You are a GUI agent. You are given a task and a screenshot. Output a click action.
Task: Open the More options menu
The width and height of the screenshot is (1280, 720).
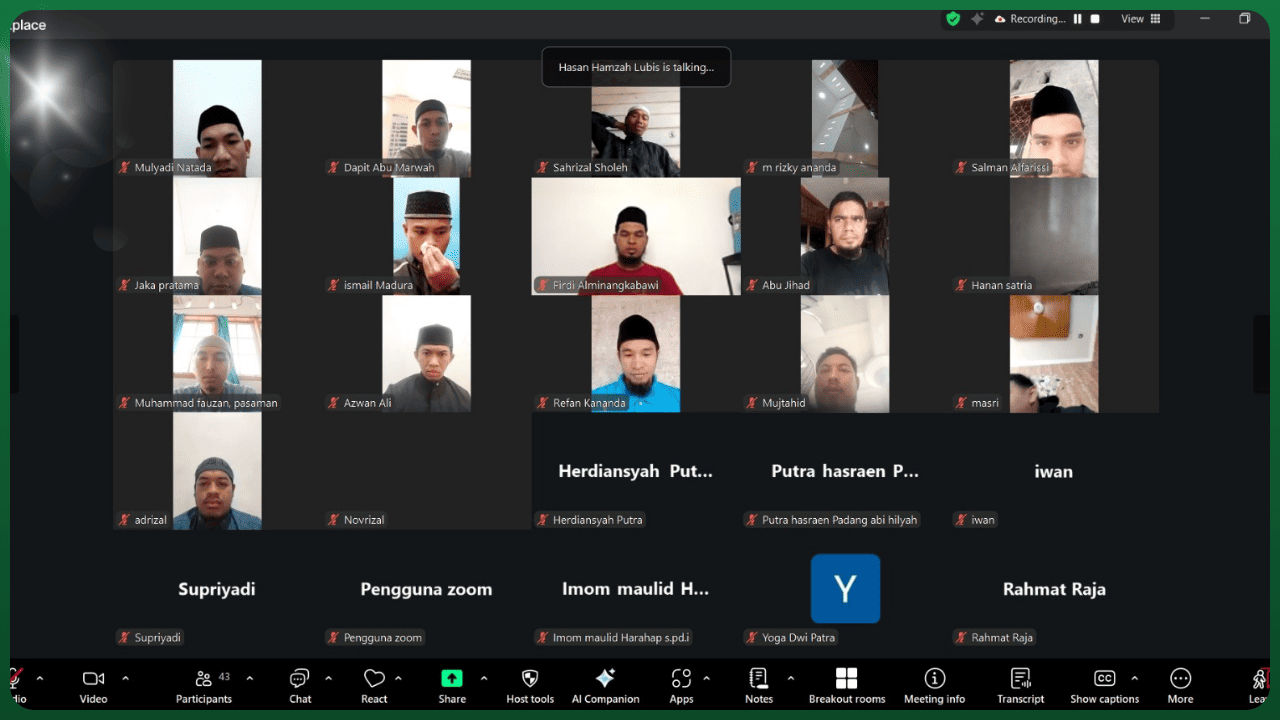(x=1180, y=686)
